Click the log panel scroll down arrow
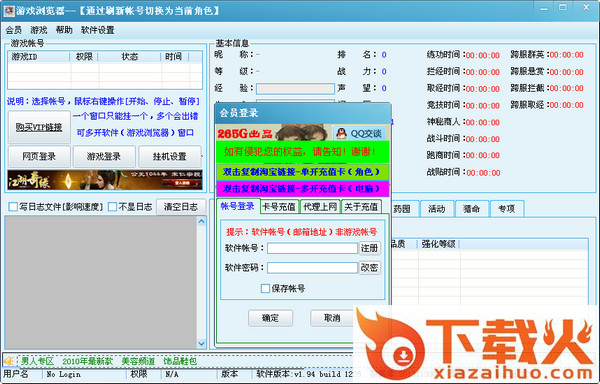 [x=201, y=344]
